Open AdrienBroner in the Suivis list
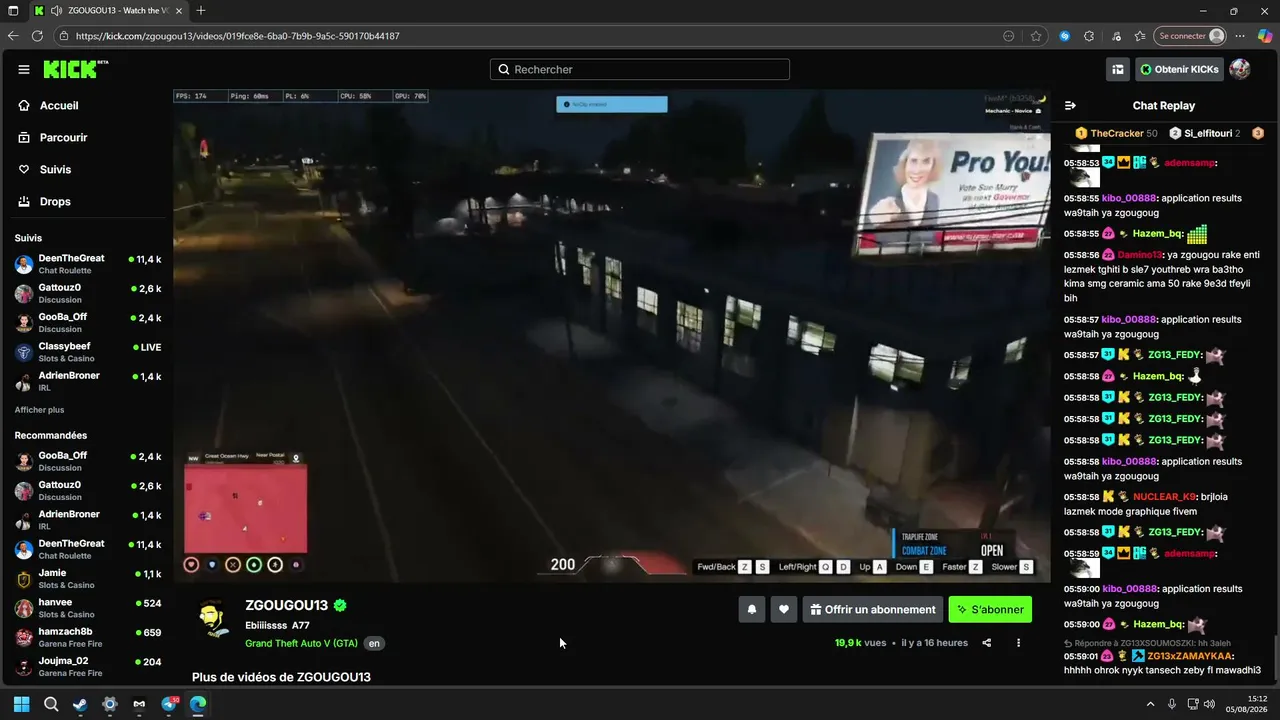 [87, 381]
